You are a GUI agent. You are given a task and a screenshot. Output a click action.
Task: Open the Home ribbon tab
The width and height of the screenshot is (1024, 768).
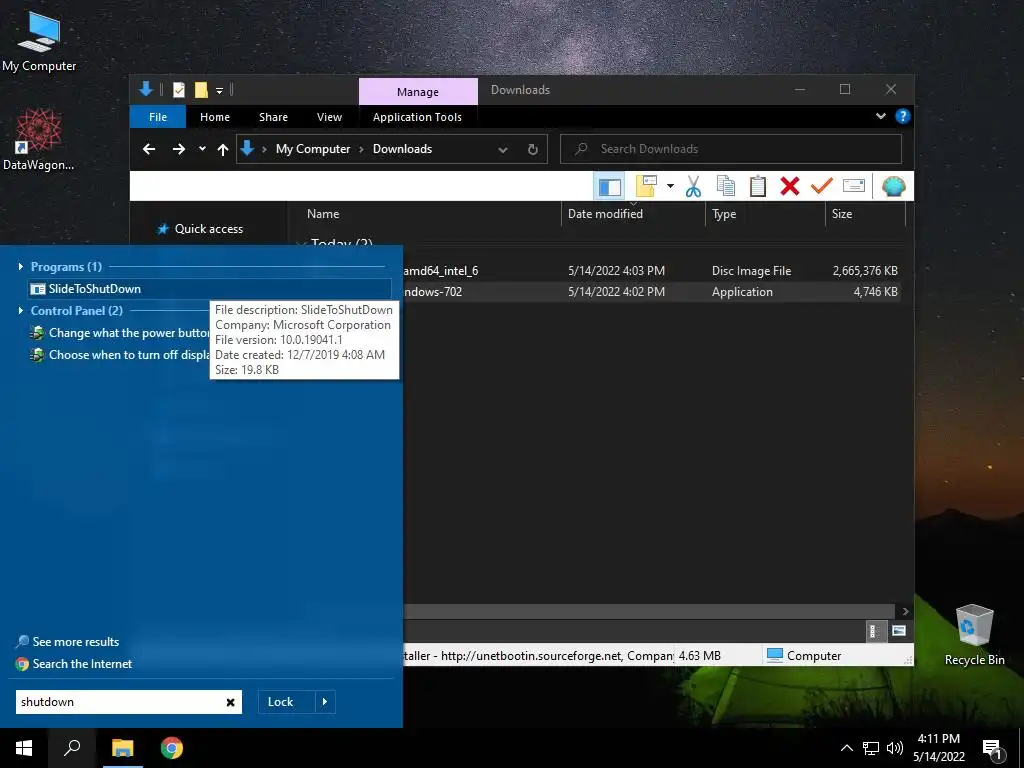tap(215, 117)
